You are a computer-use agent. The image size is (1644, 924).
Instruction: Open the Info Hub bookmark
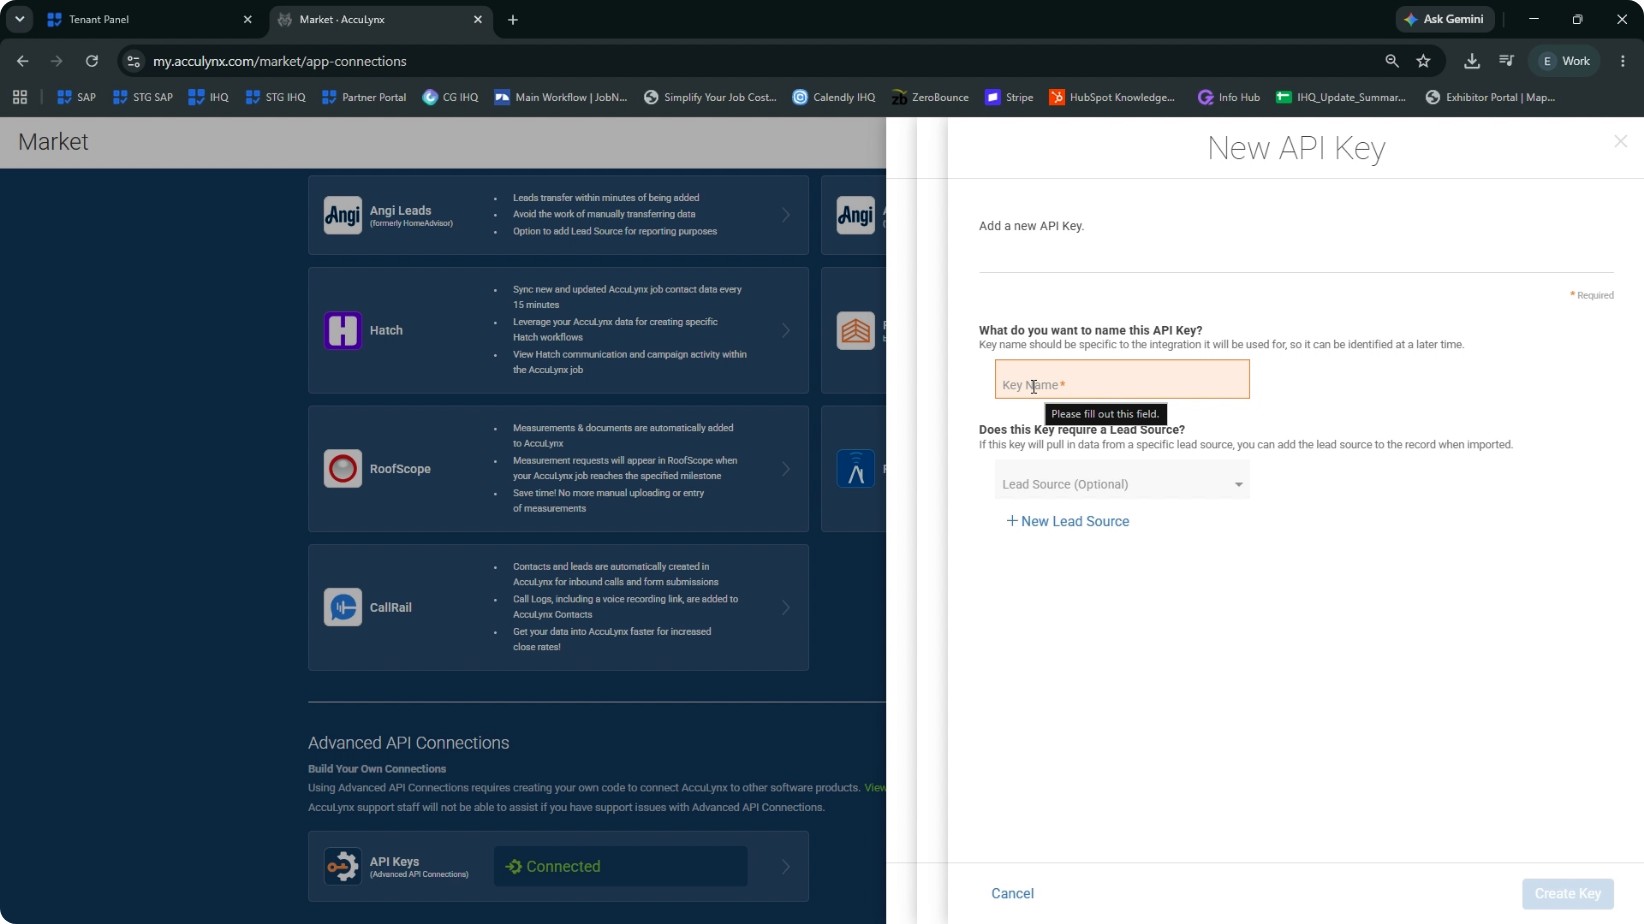point(1229,97)
